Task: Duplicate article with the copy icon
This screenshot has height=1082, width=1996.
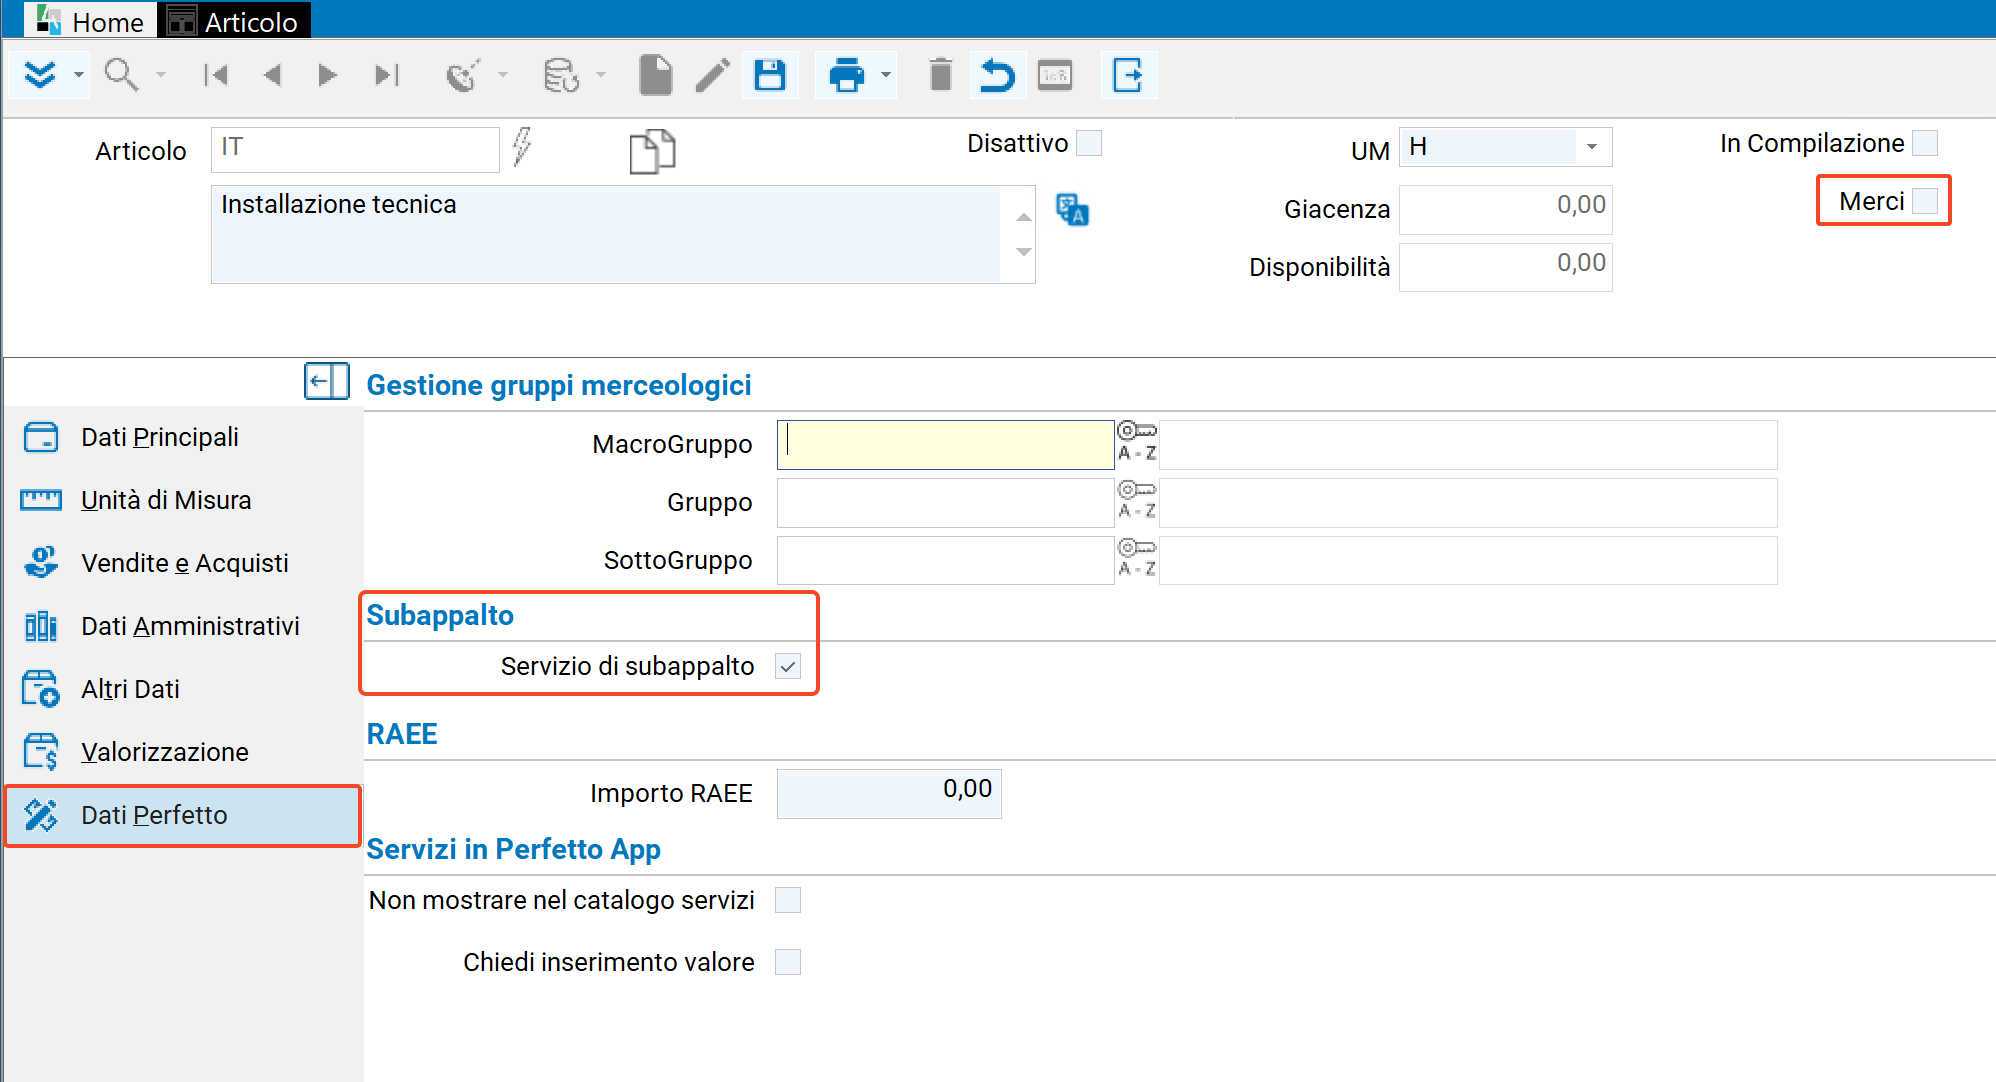Action: coord(652,151)
